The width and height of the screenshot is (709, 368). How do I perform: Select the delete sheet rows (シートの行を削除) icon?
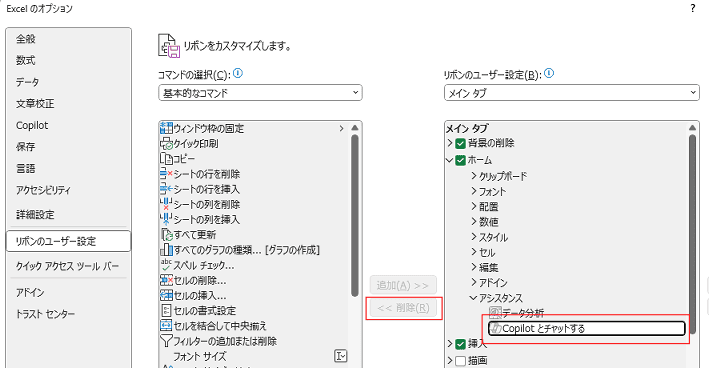(x=166, y=174)
